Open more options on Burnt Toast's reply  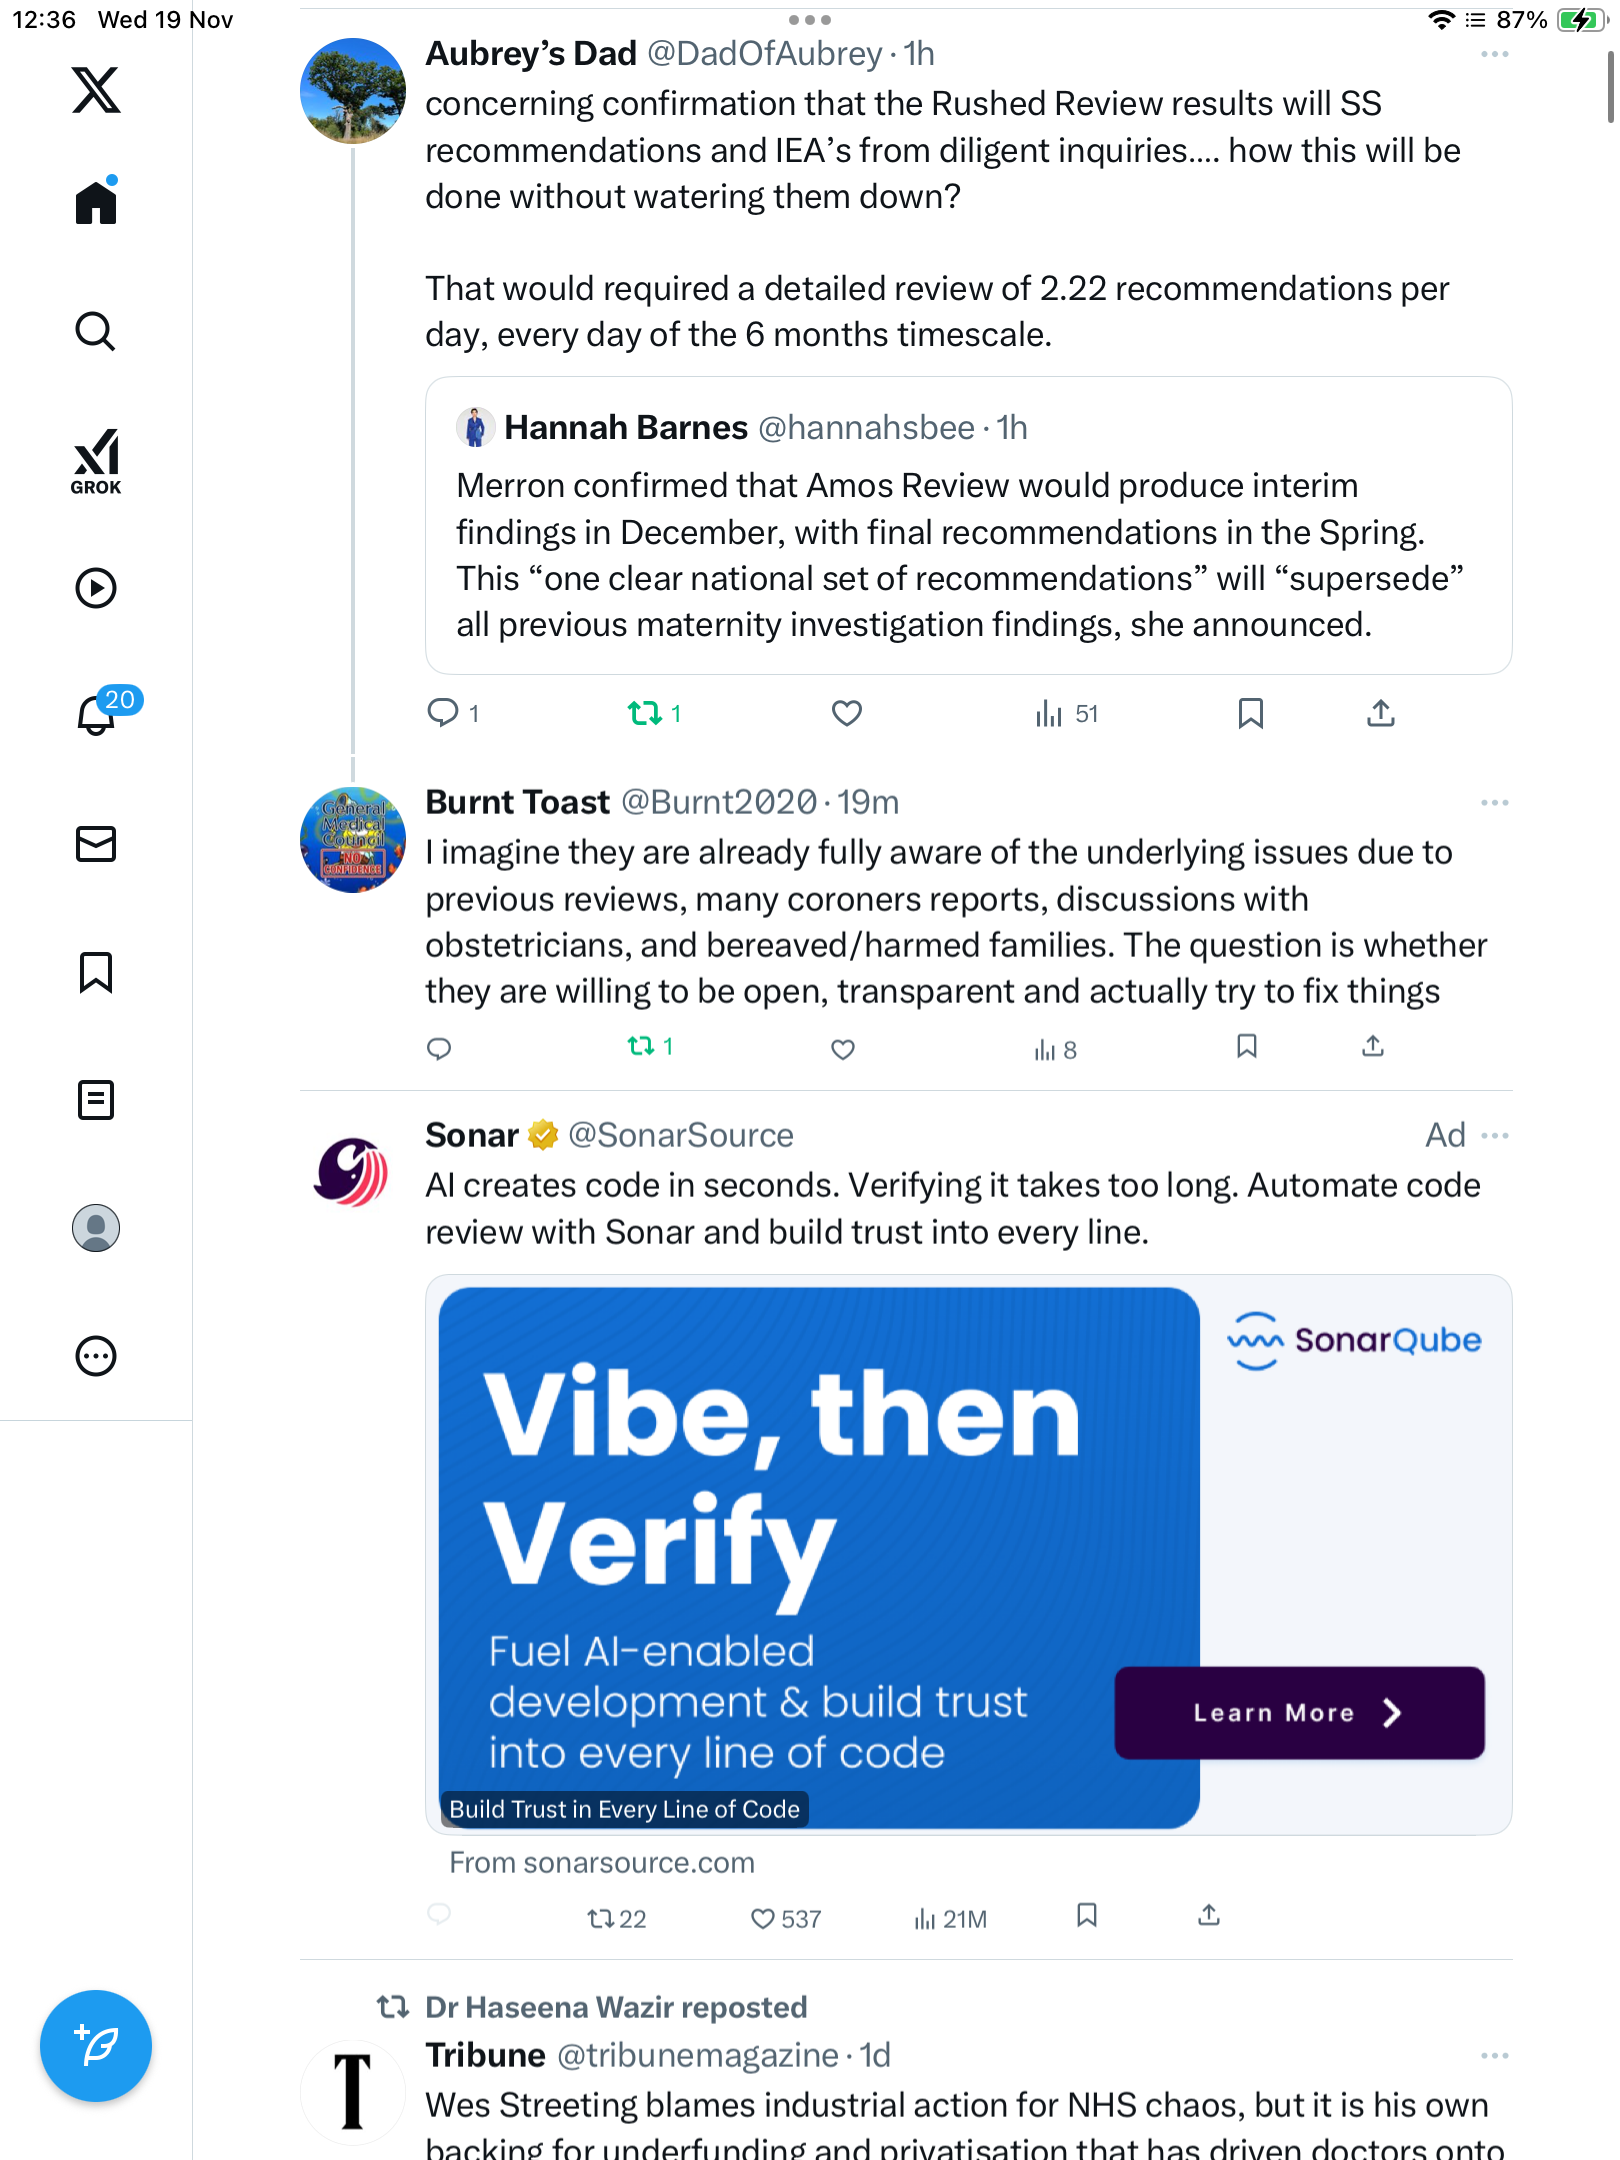1494,803
